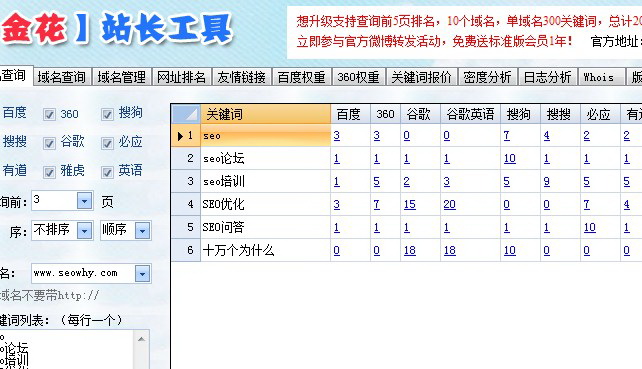The width and height of the screenshot is (642, 369).
Task: Toggle the 谷歌 checkbox
Action: tap(50, 143)
